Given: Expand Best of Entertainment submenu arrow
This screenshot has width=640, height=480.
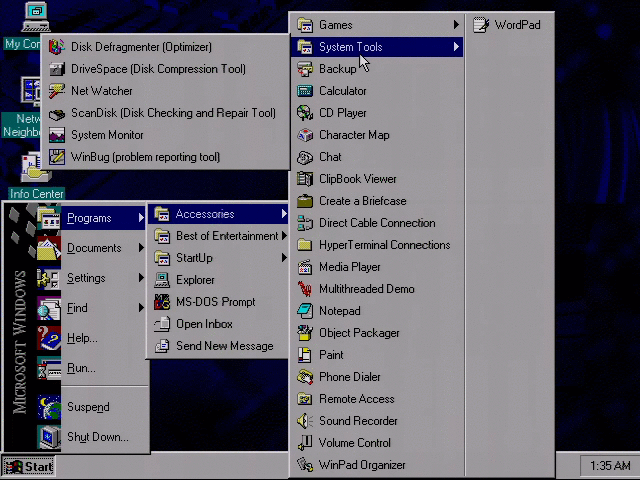Looking at the screenshot, I should coord(284,236).
